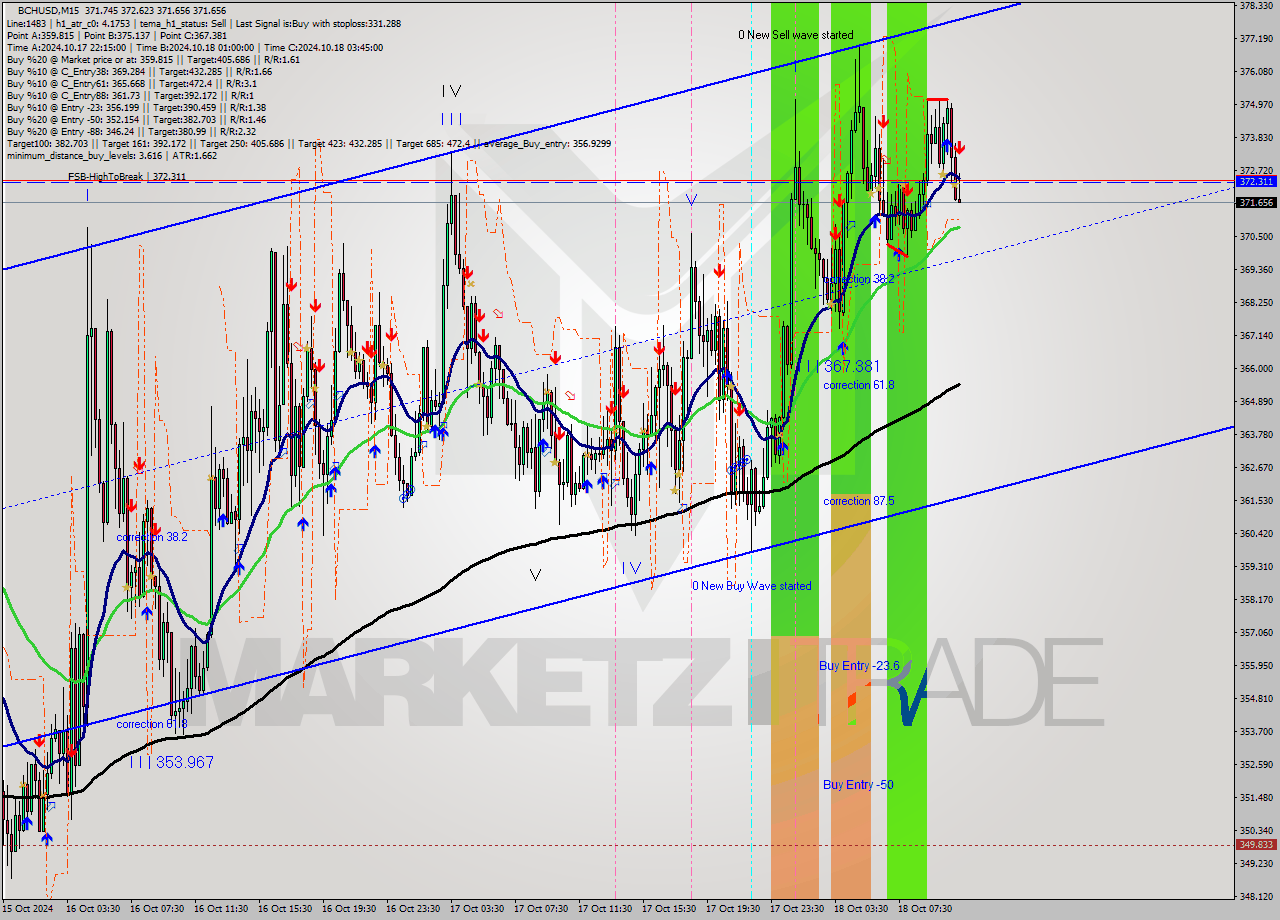Click the '18 Oct 03:30' time axis label
The height and width of the screenshot is (920, 1280).
tap(861, 909)
